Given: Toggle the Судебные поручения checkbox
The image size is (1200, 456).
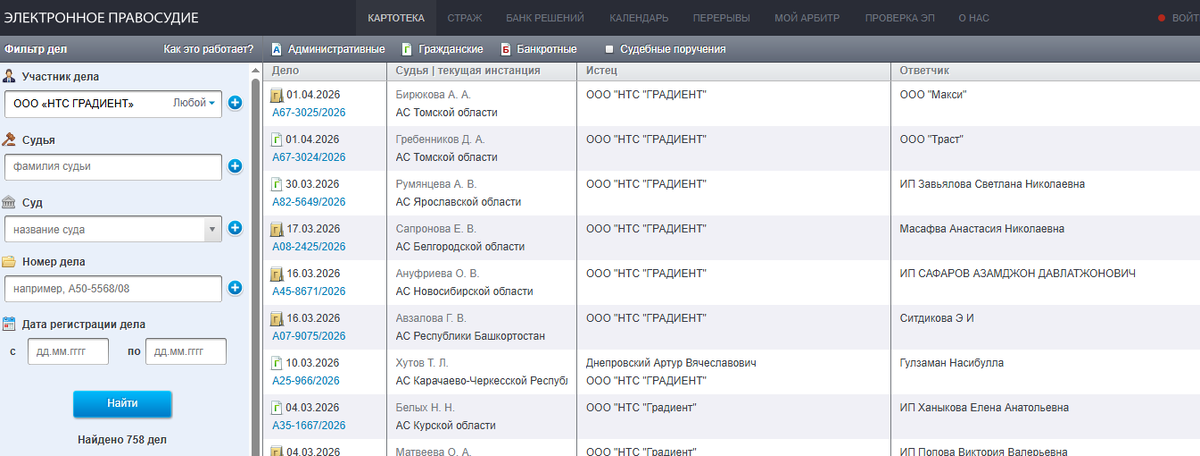Looking at the screenshot, I should [x=609, y=49].
